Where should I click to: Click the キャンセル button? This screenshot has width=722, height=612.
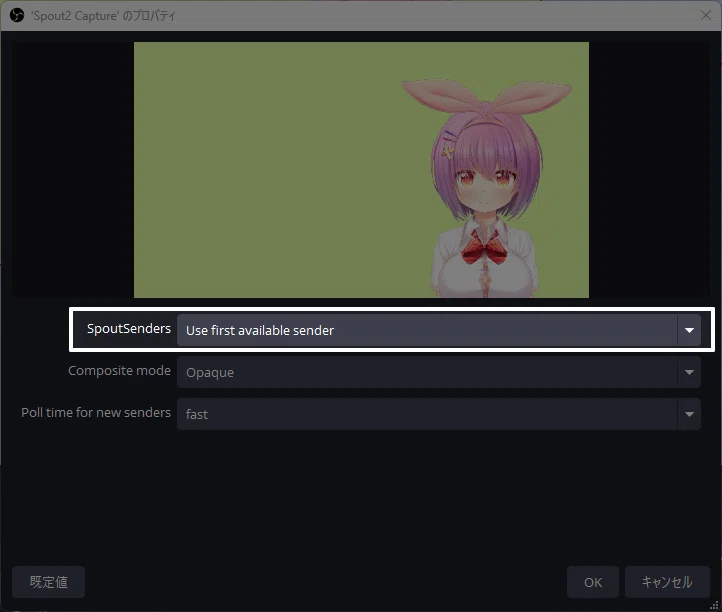[x=667, y=582]
